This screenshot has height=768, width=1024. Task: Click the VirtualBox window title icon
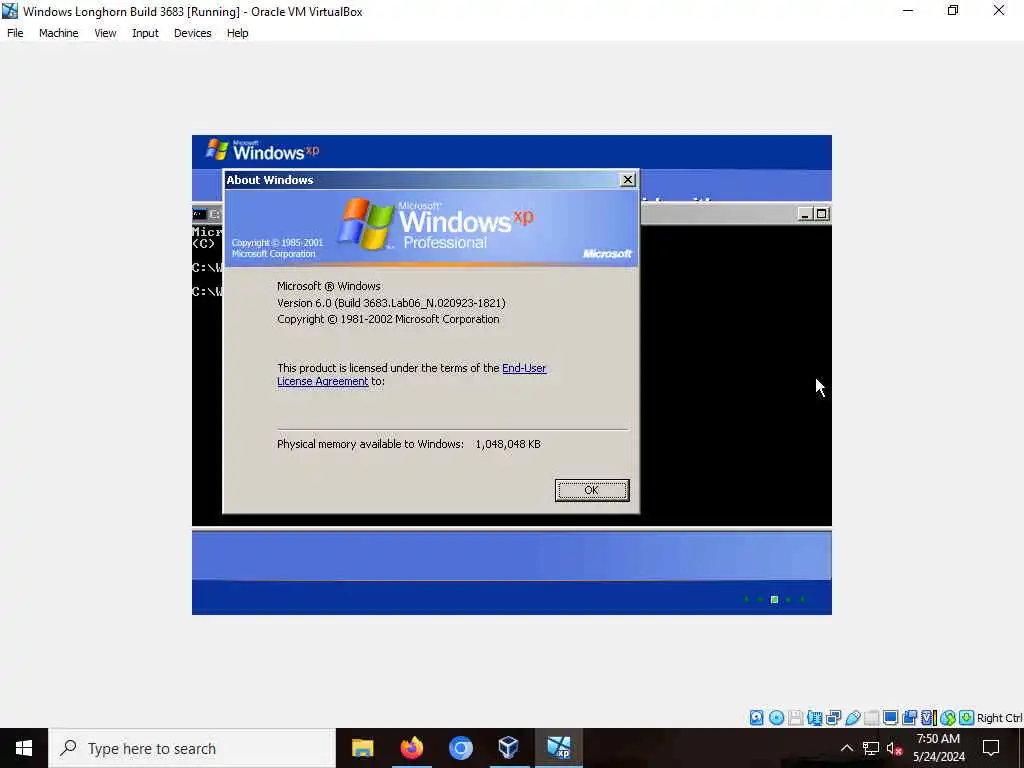click(10, 11)
